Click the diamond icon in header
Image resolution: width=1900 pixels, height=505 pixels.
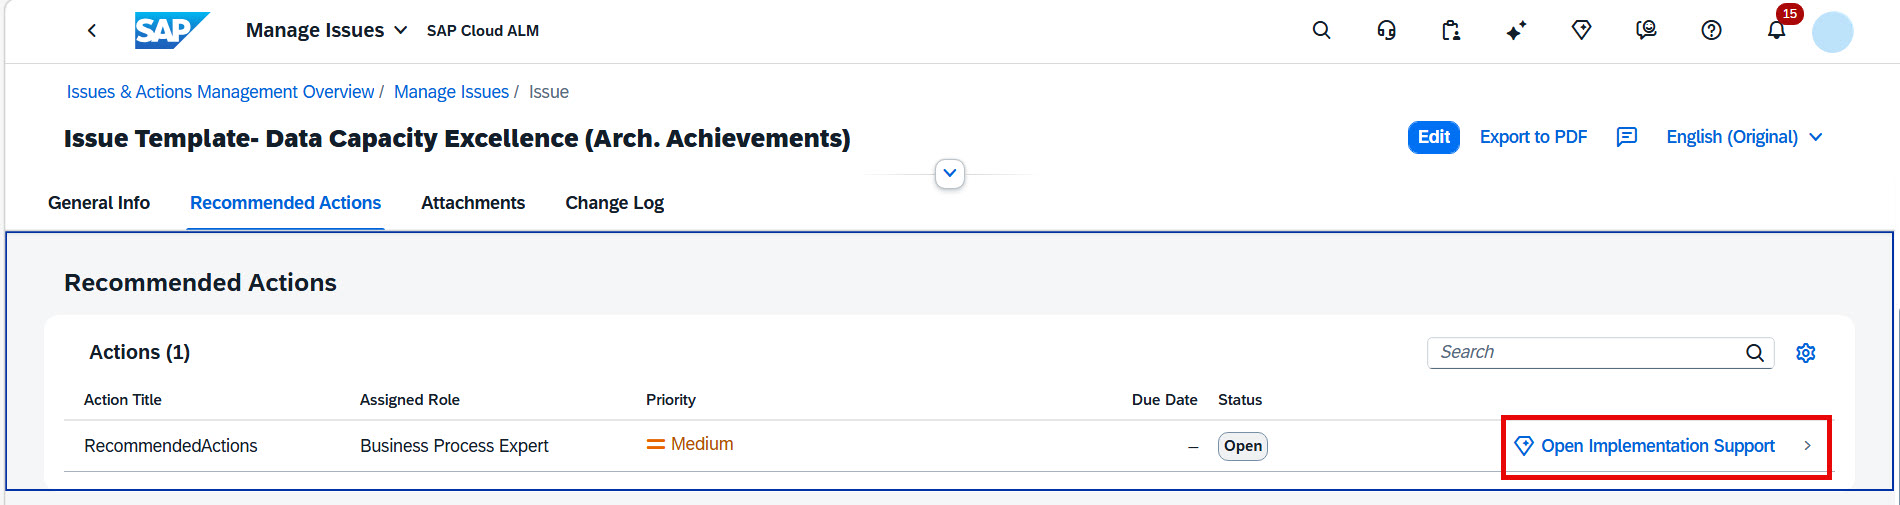pos(1581,31)
